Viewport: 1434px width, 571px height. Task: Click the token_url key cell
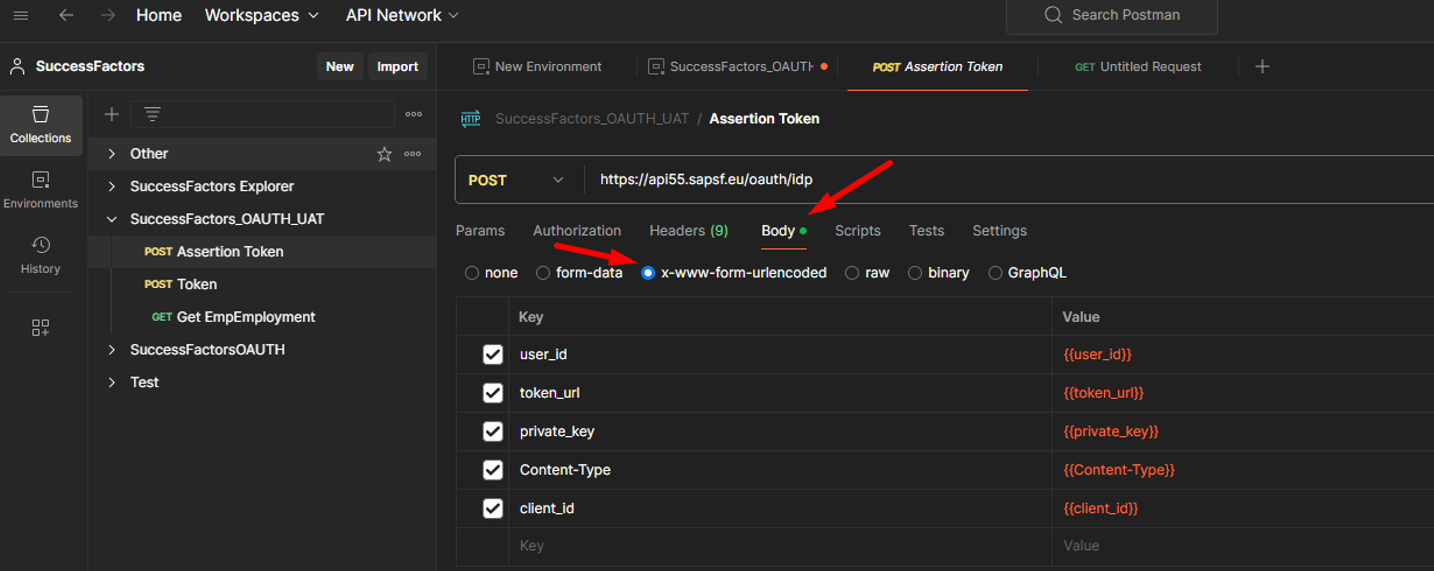780,393
